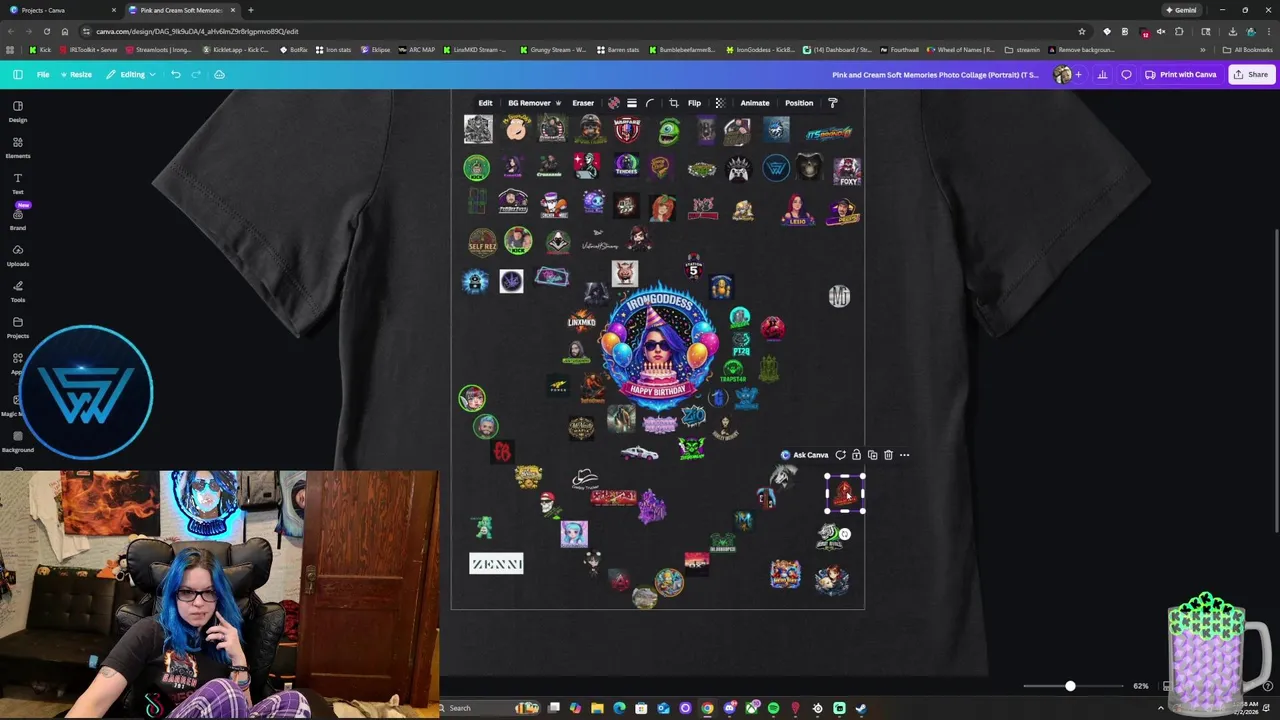Reload the page

46,31
